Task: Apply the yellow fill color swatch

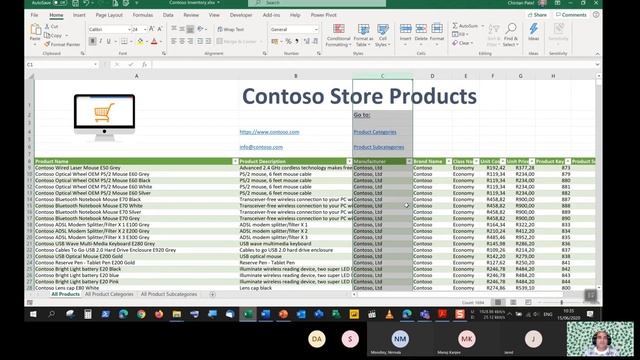Action: pos(140,41)
